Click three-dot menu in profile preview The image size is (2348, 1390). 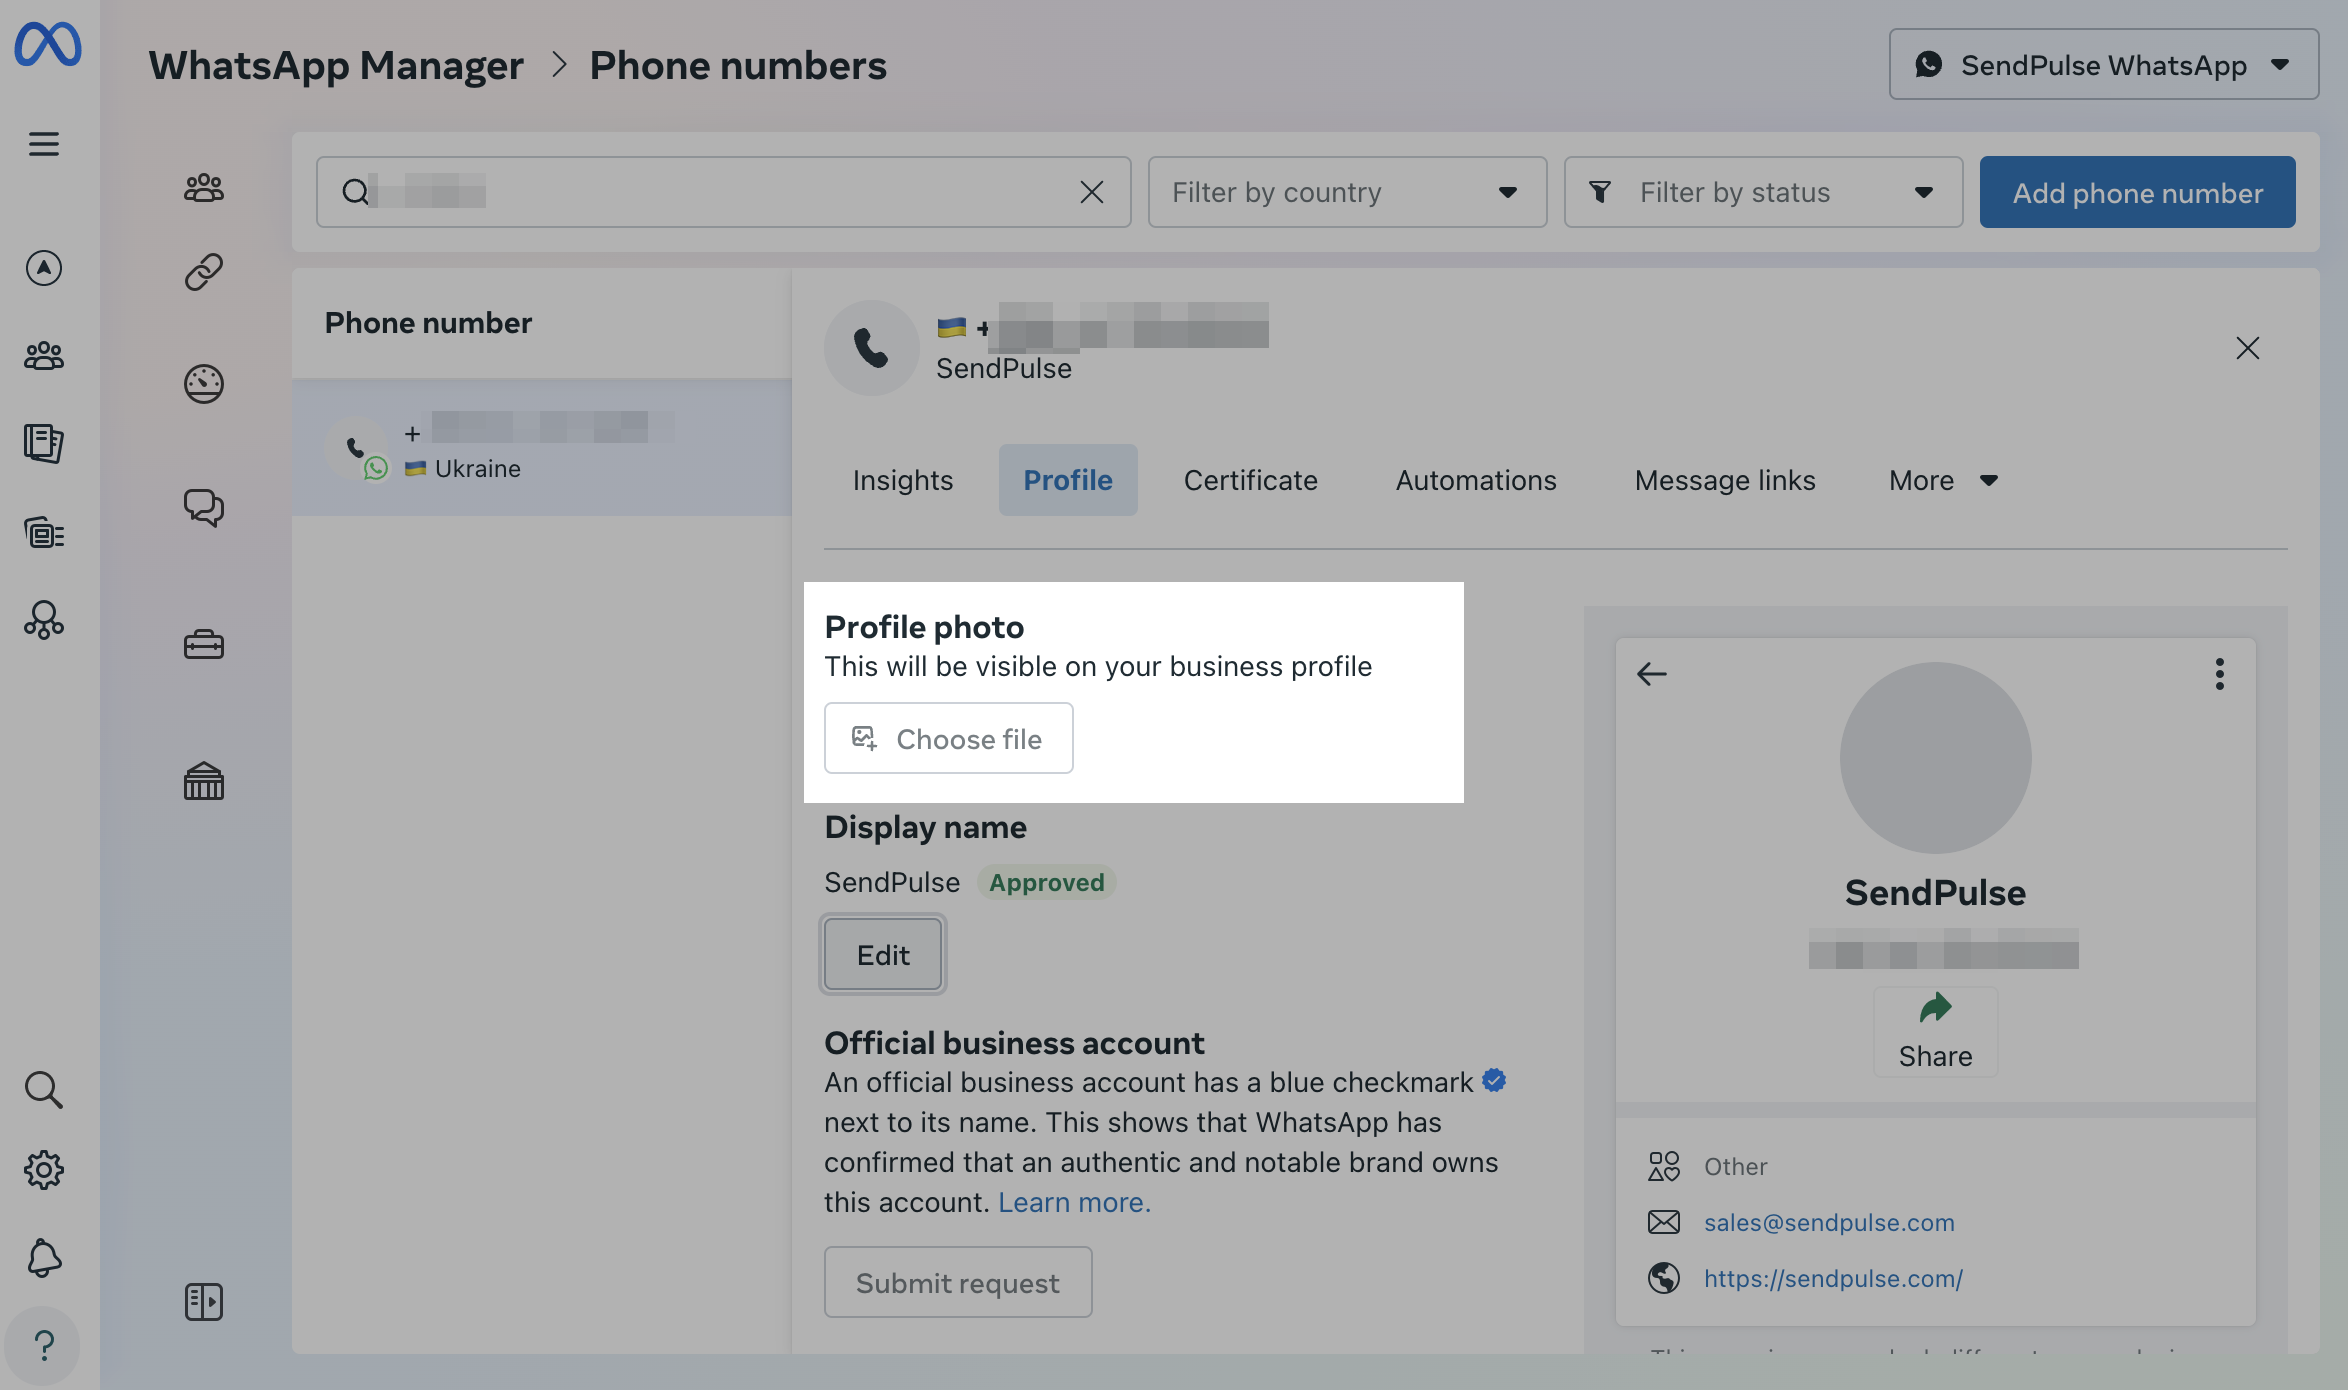[2219, 674]
